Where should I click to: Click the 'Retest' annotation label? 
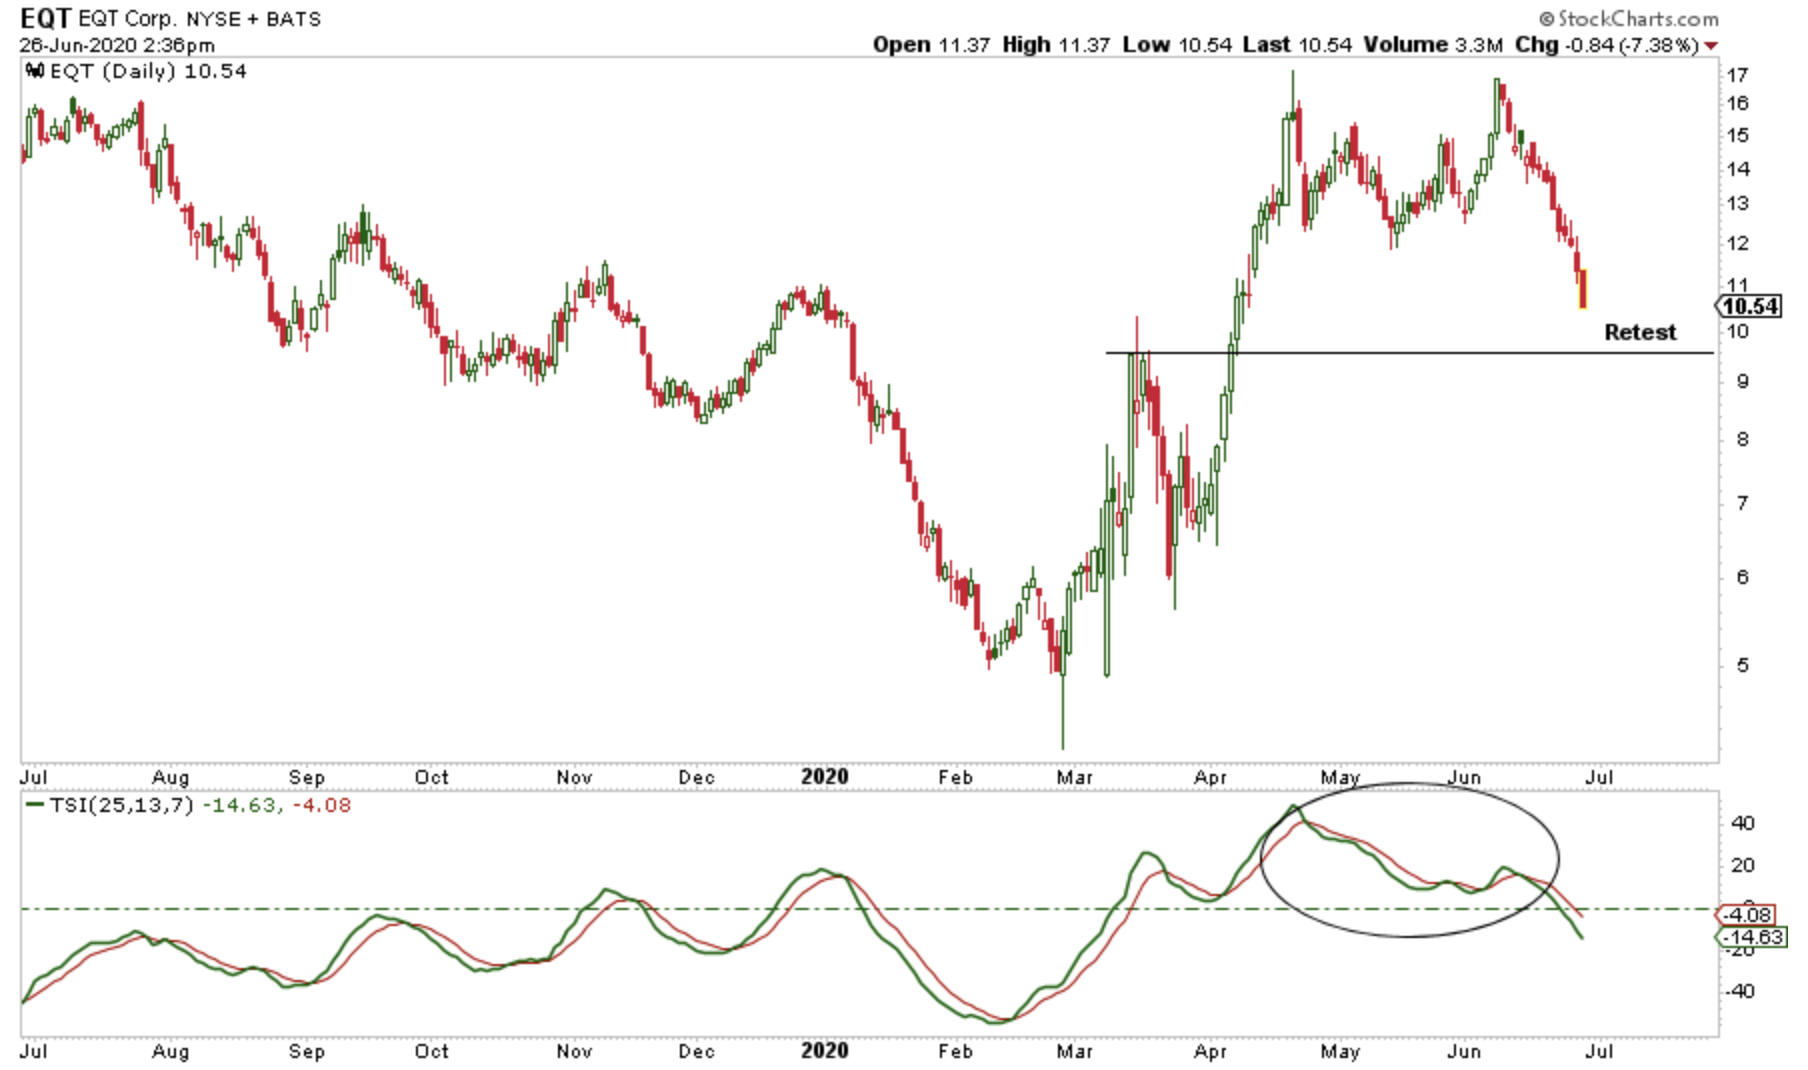pos(1640,332)
